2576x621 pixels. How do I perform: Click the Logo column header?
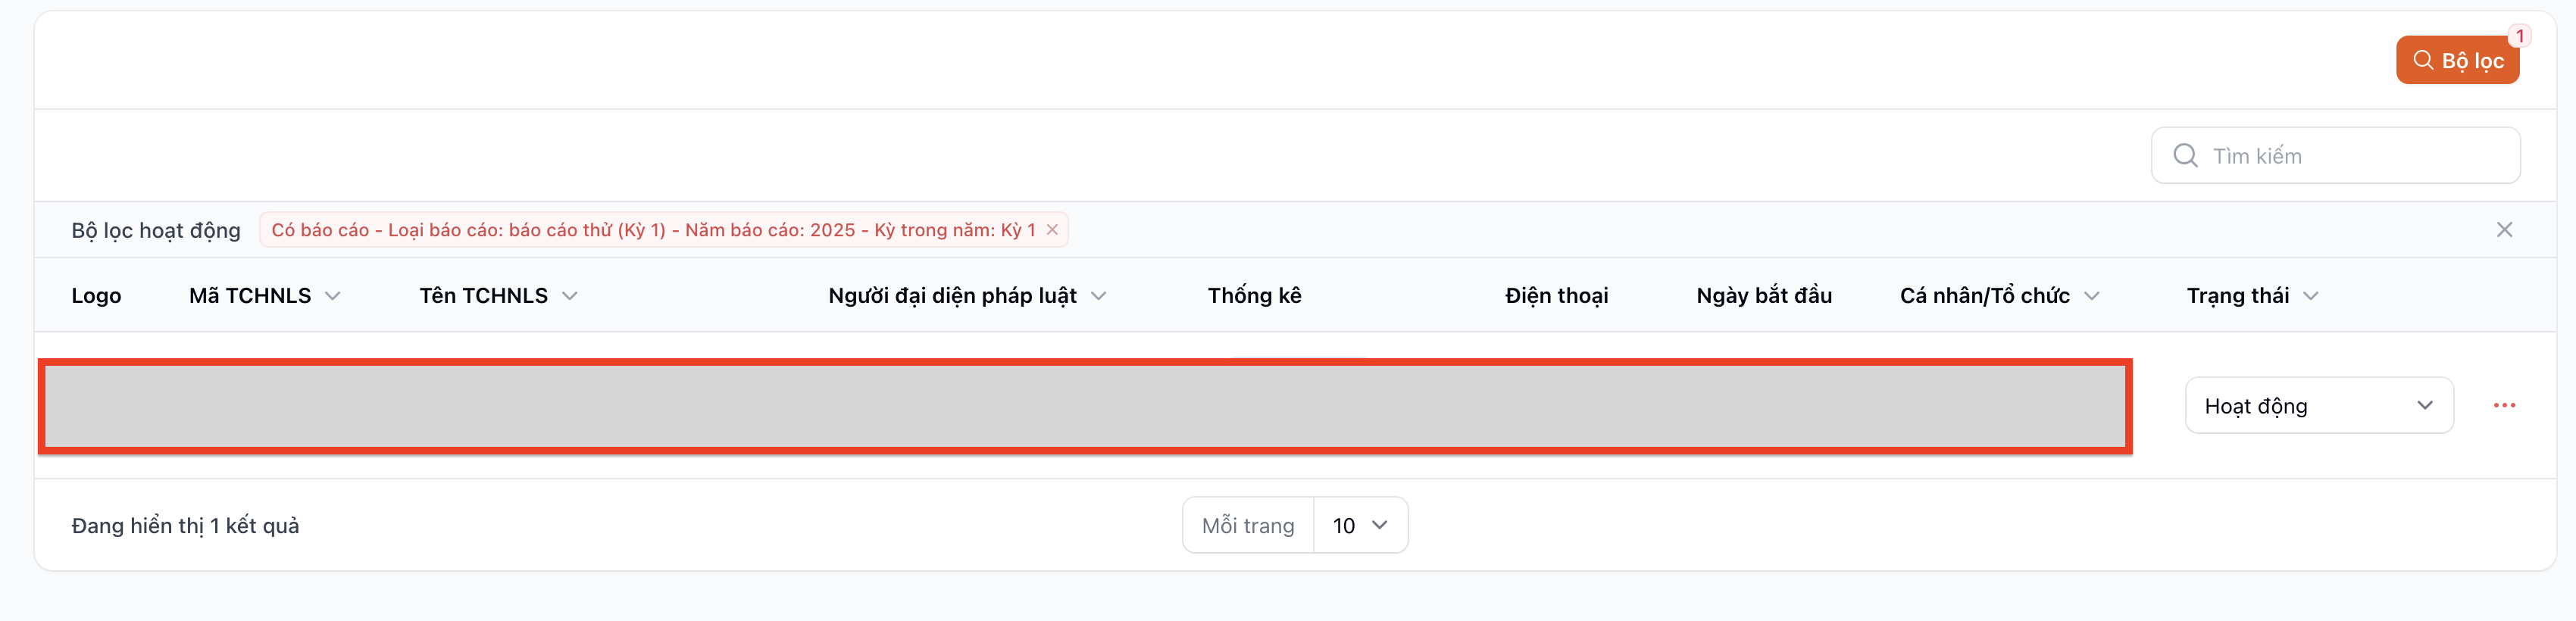click(96, 296)
